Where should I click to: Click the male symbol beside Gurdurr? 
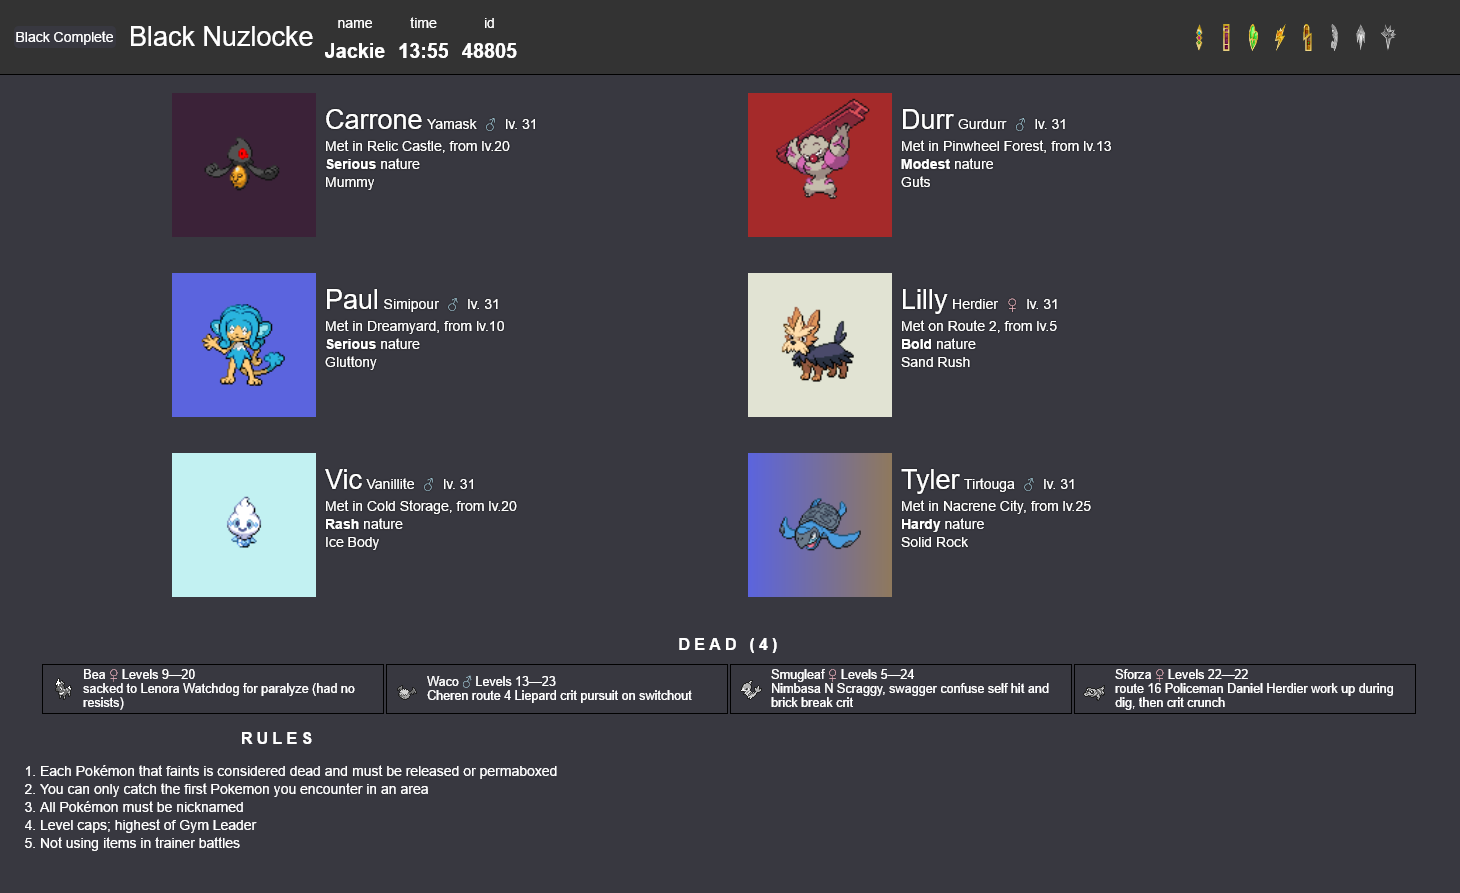click(1021, 125)
